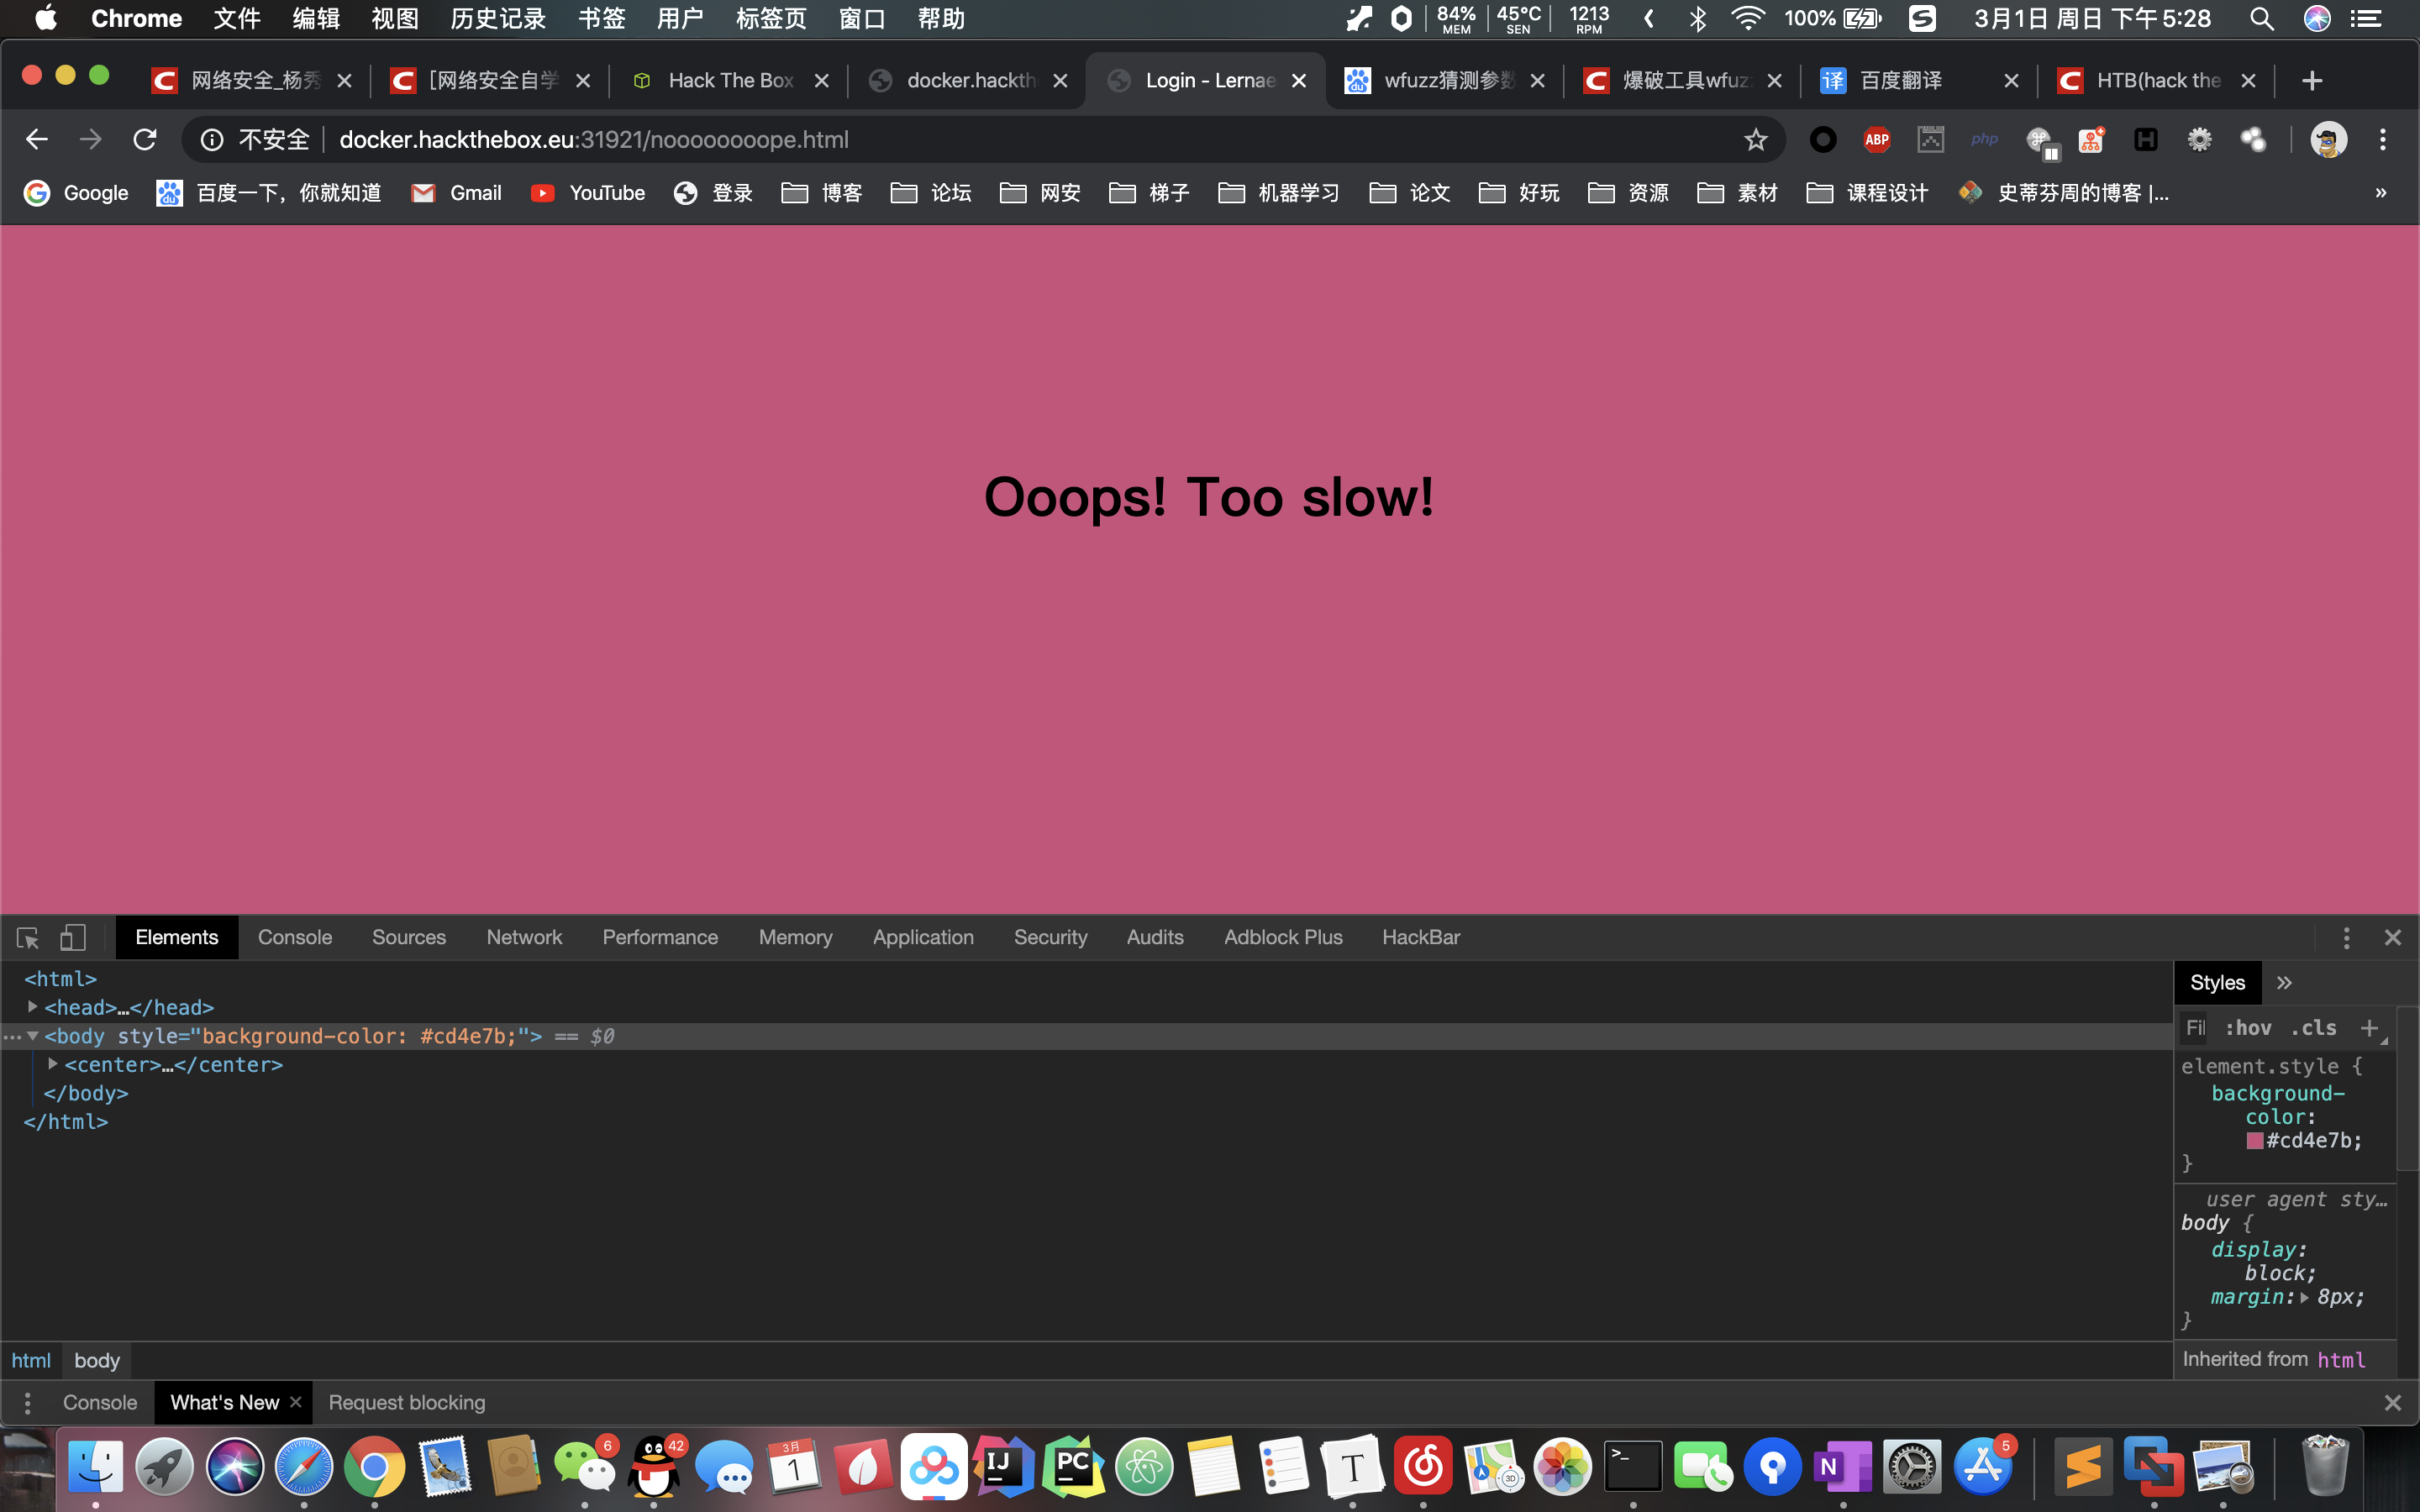Expand the center element node
The width and height of the screenshot is (2420, 1512).
pos(53,1064)
